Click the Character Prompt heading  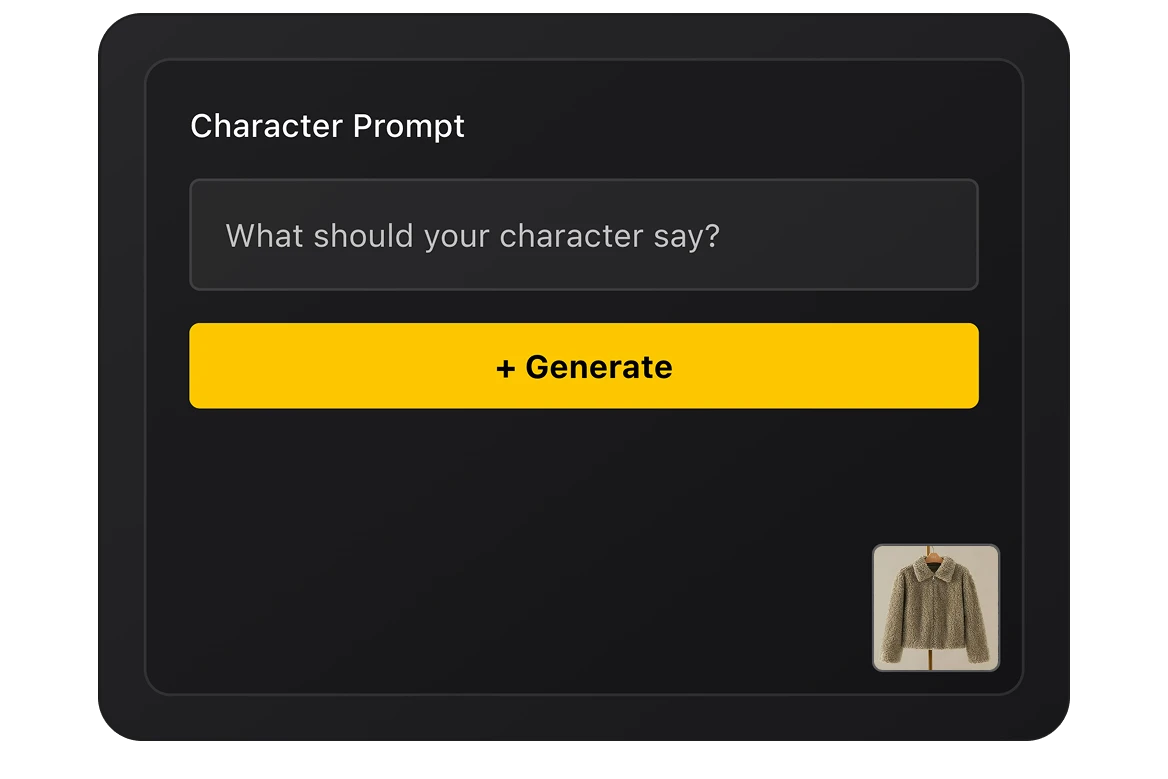tap(327, 126)
